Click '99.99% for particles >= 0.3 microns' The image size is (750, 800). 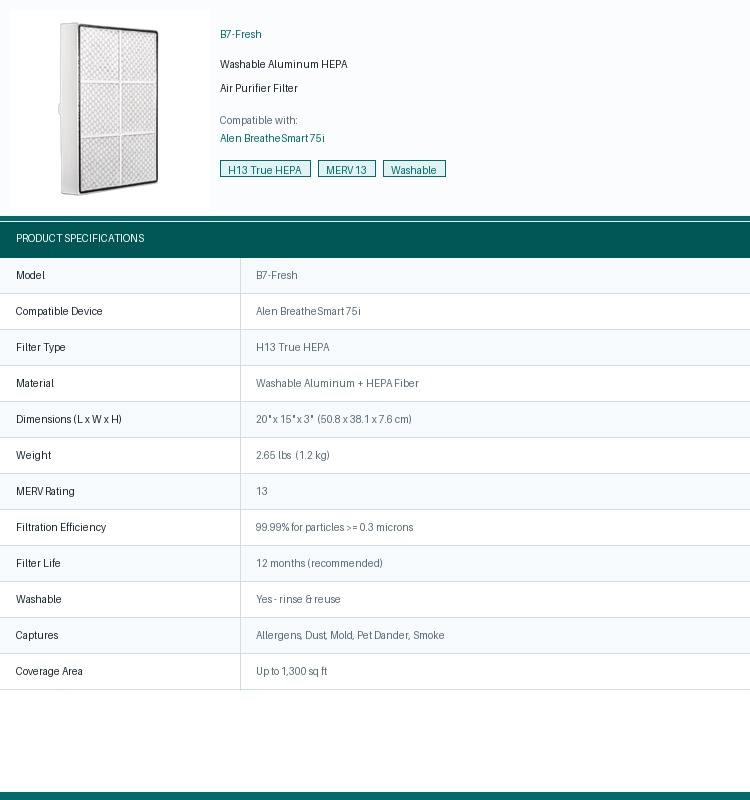(334, 528)
